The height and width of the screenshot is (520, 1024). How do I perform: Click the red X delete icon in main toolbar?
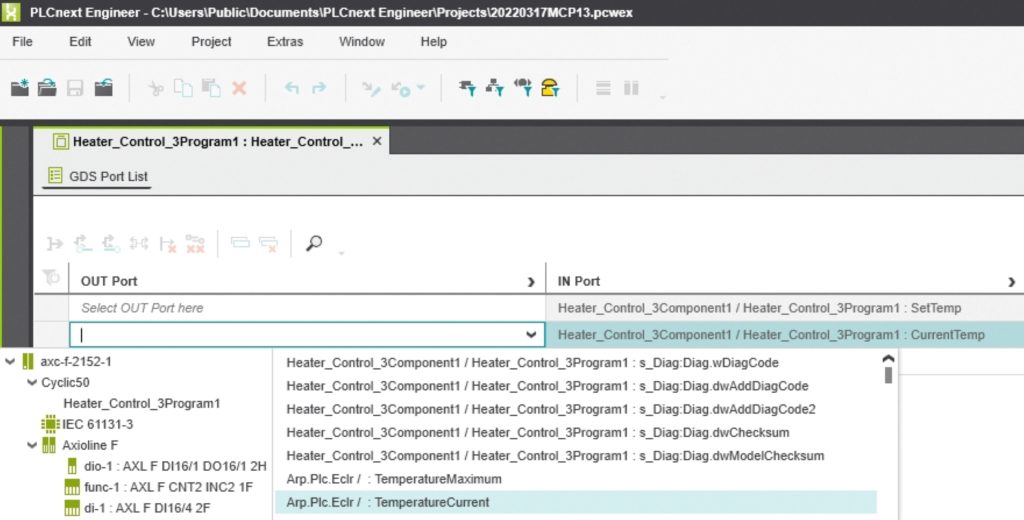(x=239, y=88)
